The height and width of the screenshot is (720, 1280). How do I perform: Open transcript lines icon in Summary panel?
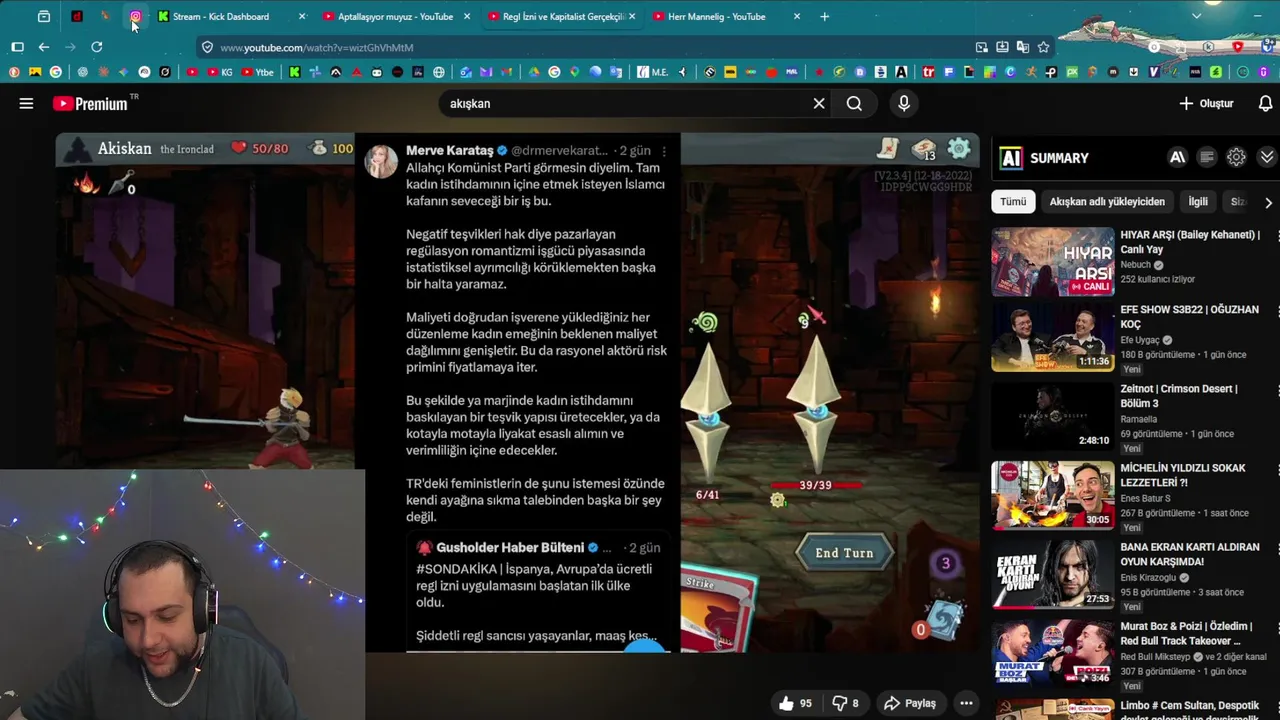[x=1207, y=157]
